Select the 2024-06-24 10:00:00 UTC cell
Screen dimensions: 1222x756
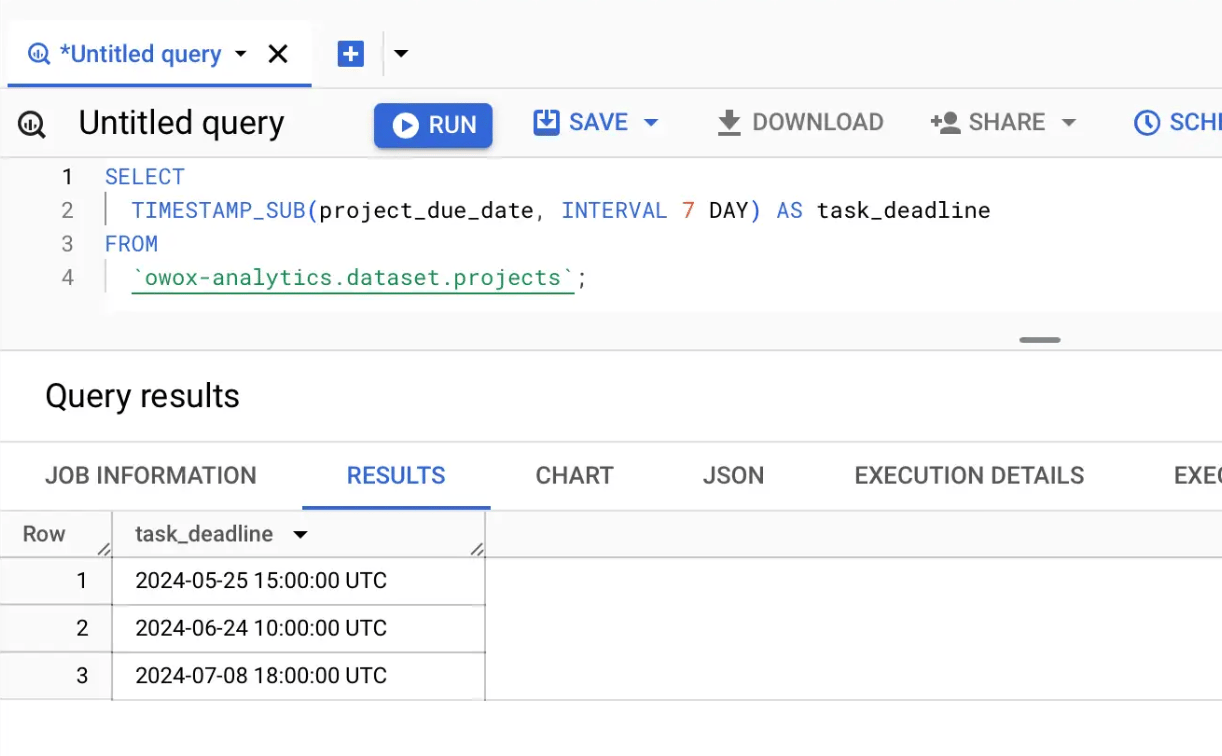tap(298, 628)
